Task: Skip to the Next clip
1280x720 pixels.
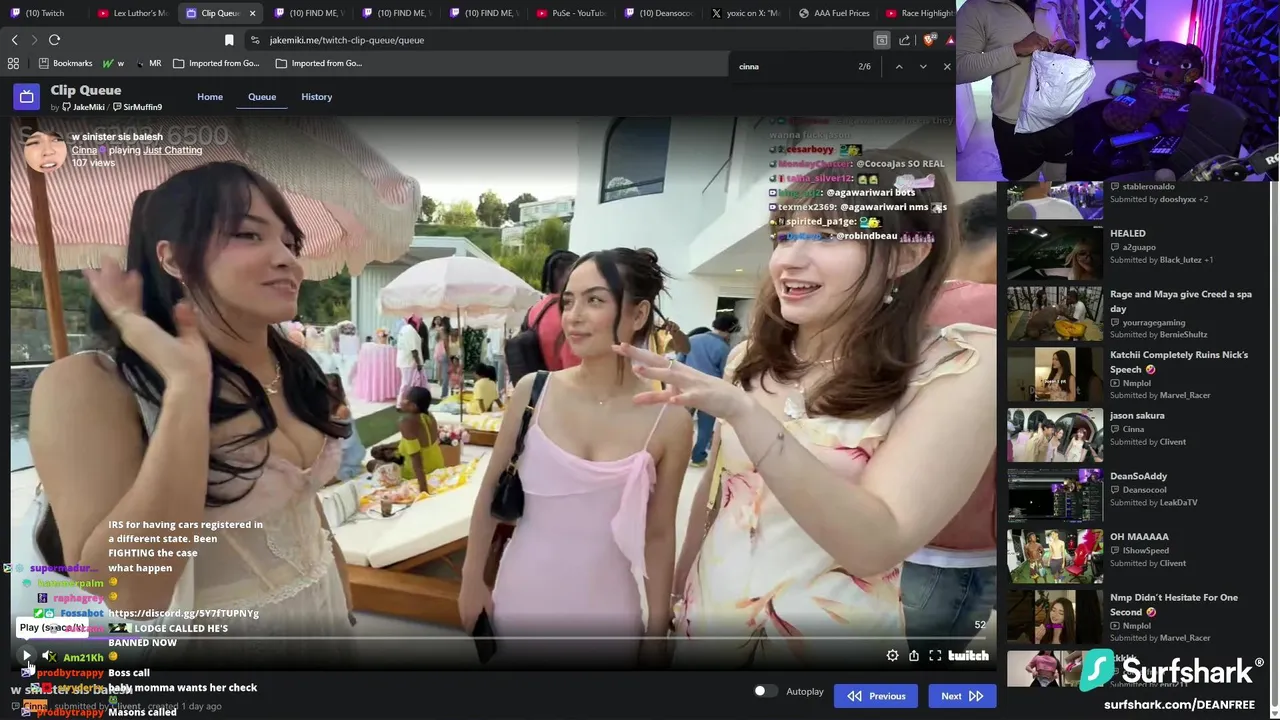Action: click(x=961, y=696)
